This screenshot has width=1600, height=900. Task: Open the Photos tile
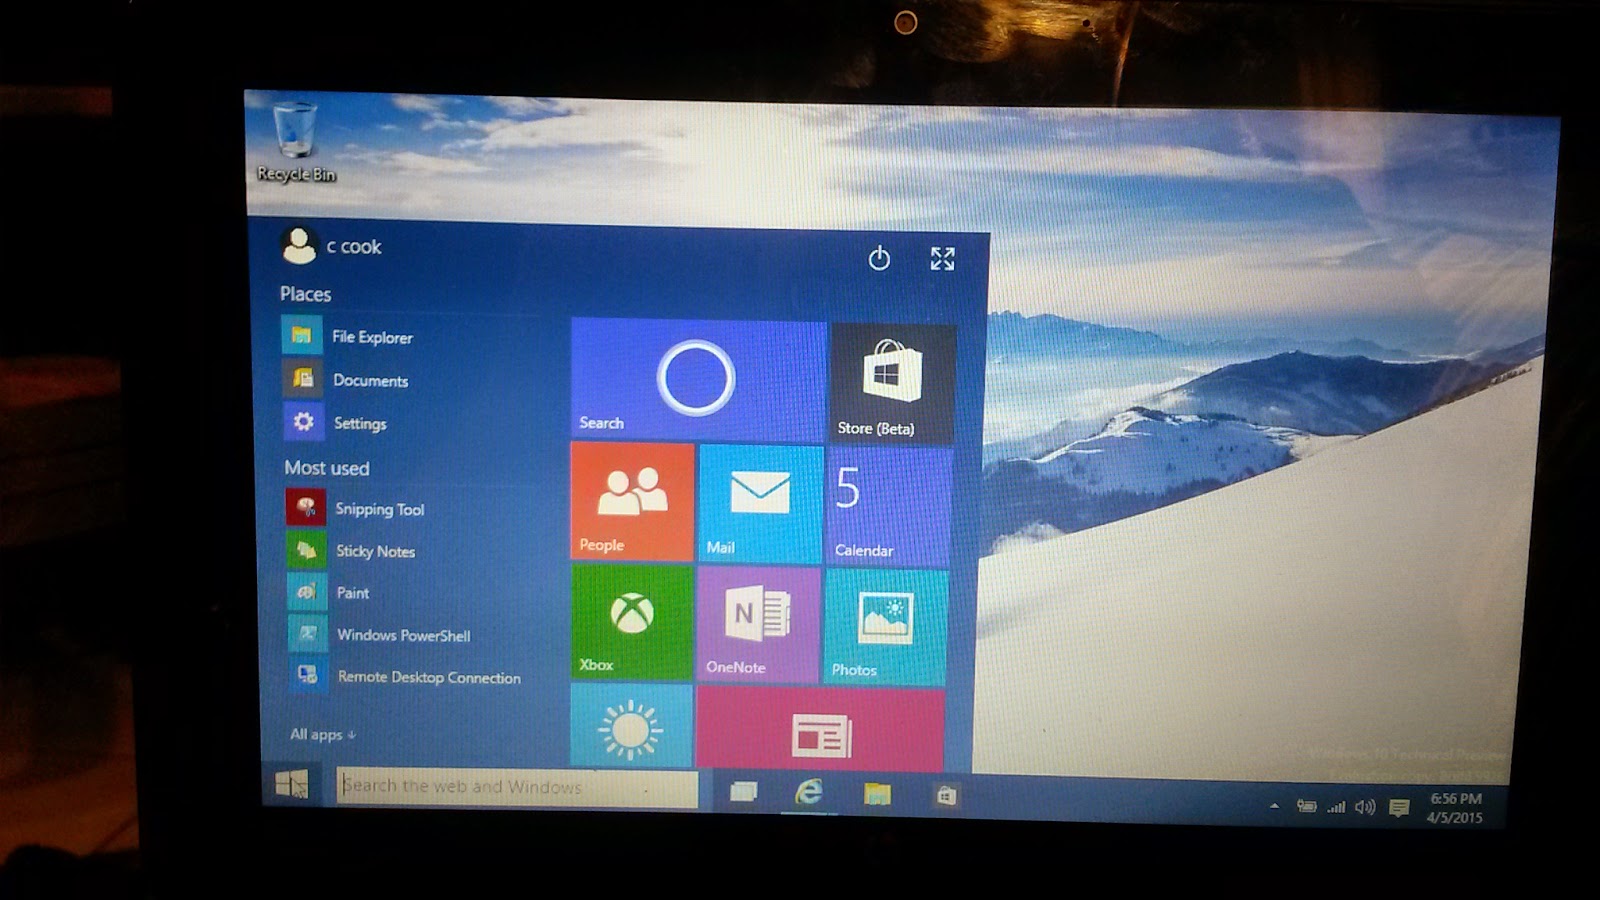[x=886, y=627]
